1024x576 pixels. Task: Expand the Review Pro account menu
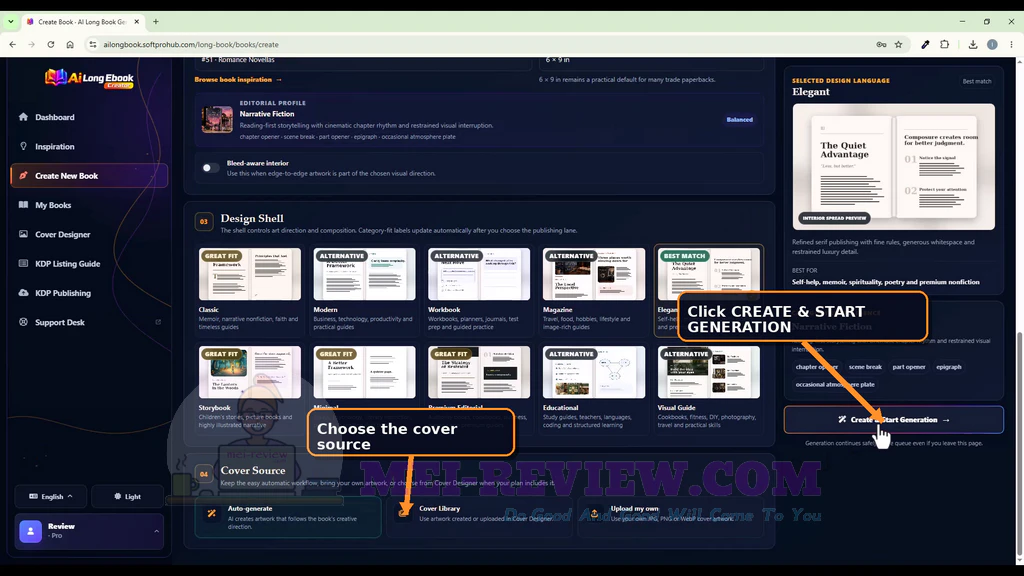(89, 531)
